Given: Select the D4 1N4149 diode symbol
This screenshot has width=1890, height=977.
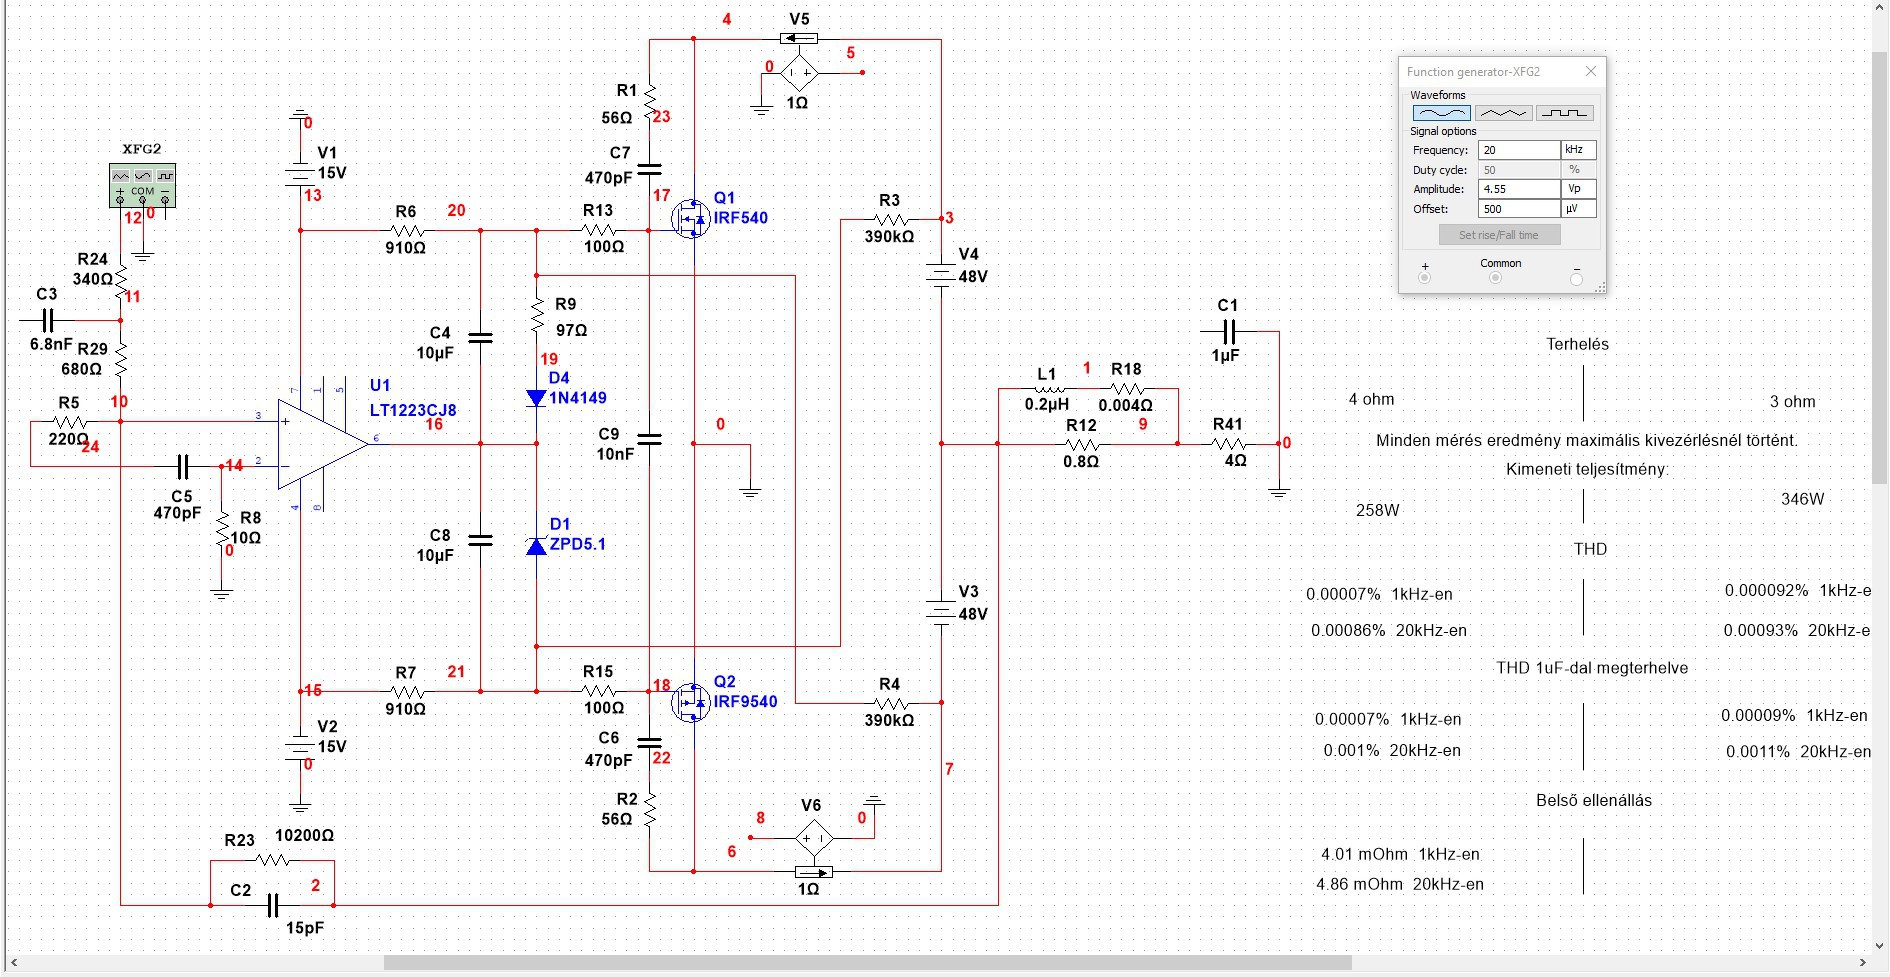Looking at the screenshot, I should pos(537,398).
